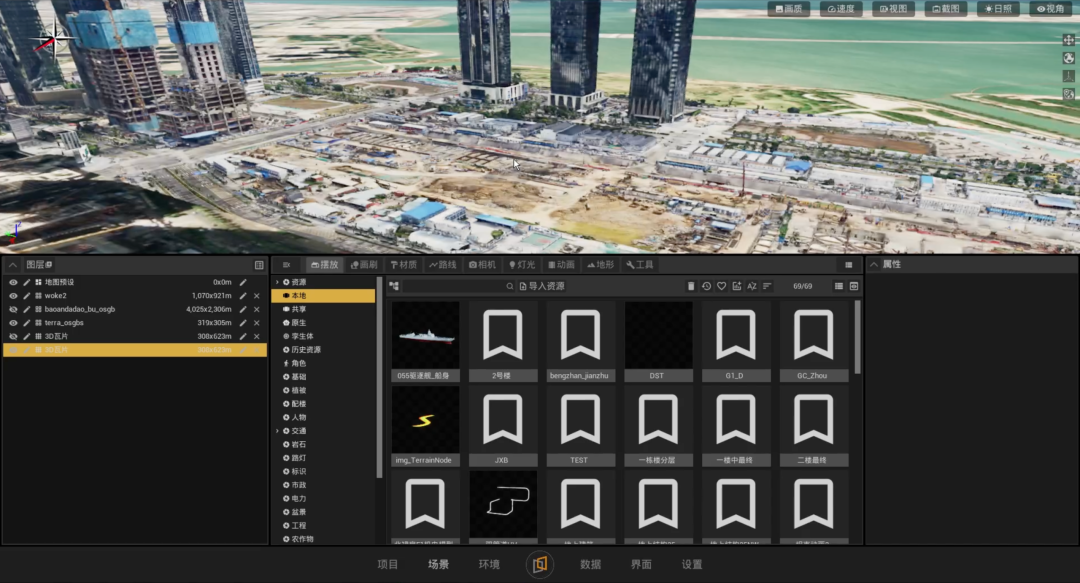Collapse the 图层 panel with chevron

[12, 265]
